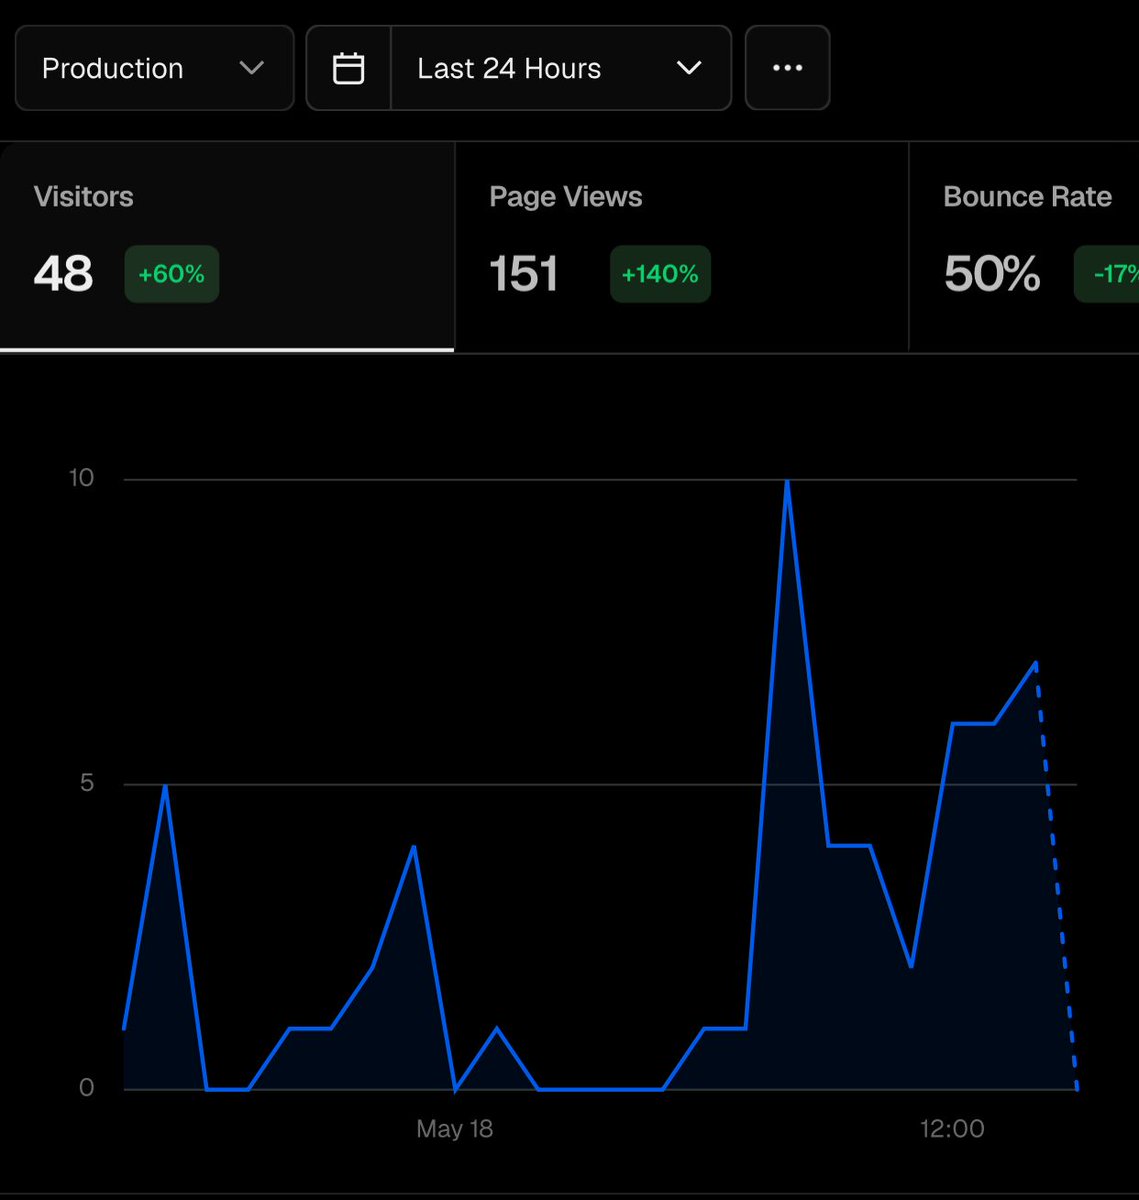Click the +60% visitors change badge
1139x1200 pixels.
coord(172,274)
